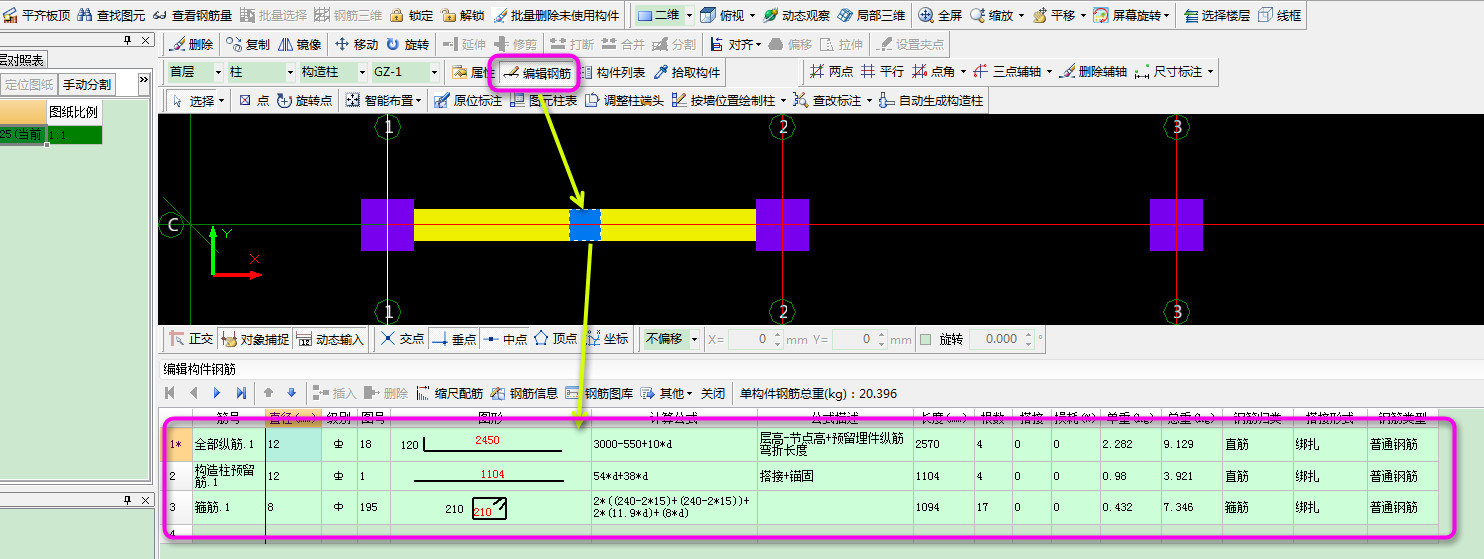
Task: Toggle 交点 intersection snap
Action: pos(402,339)
